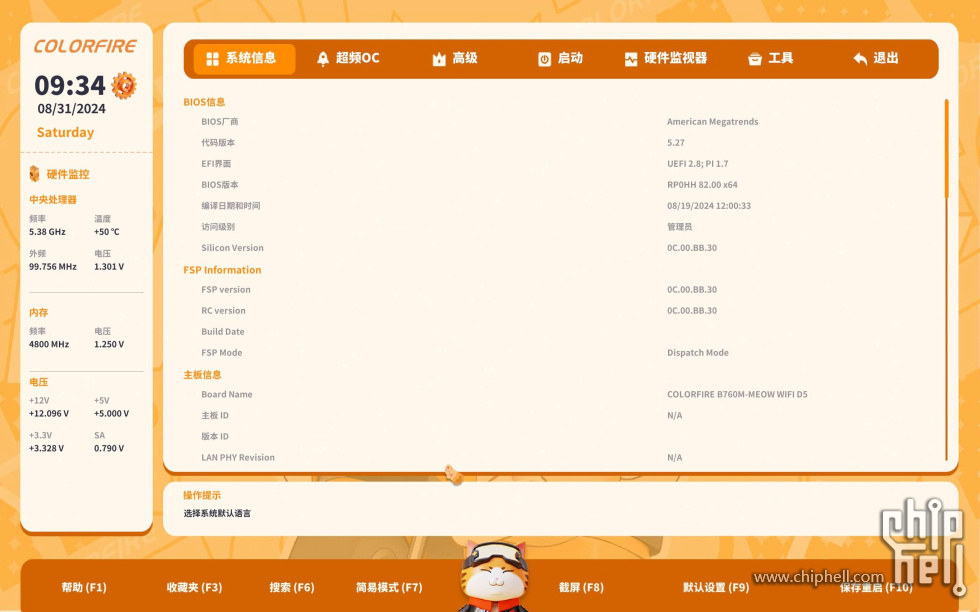Click the SA voltage 0.790 V
This screenshot has width=980, height=612.
(x=109, y=448)
